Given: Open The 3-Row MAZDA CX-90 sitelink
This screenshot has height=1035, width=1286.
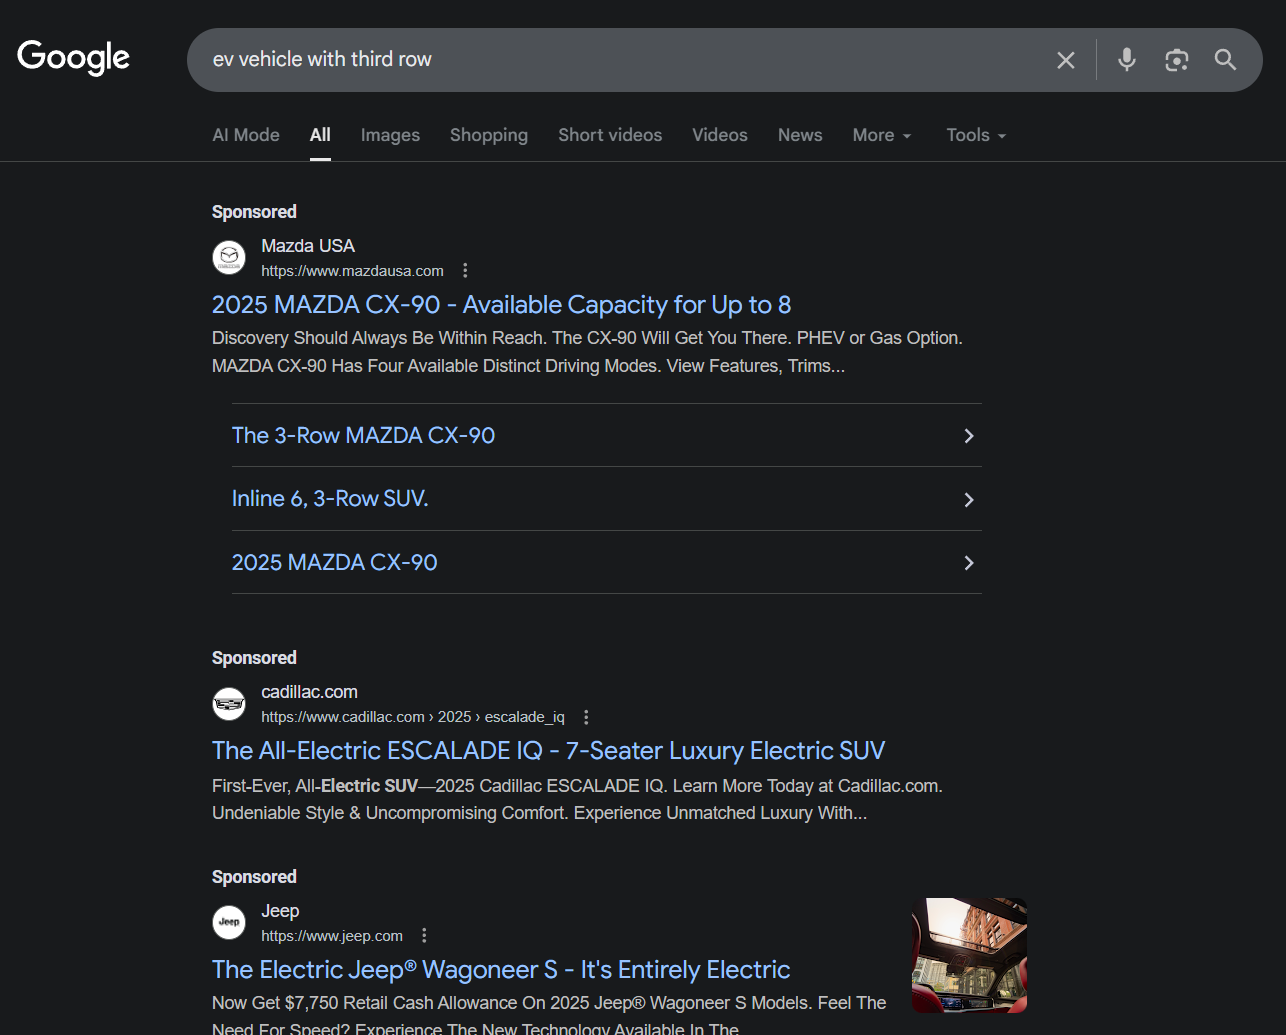Looking at the screenshot, I should tap(363, 436).
